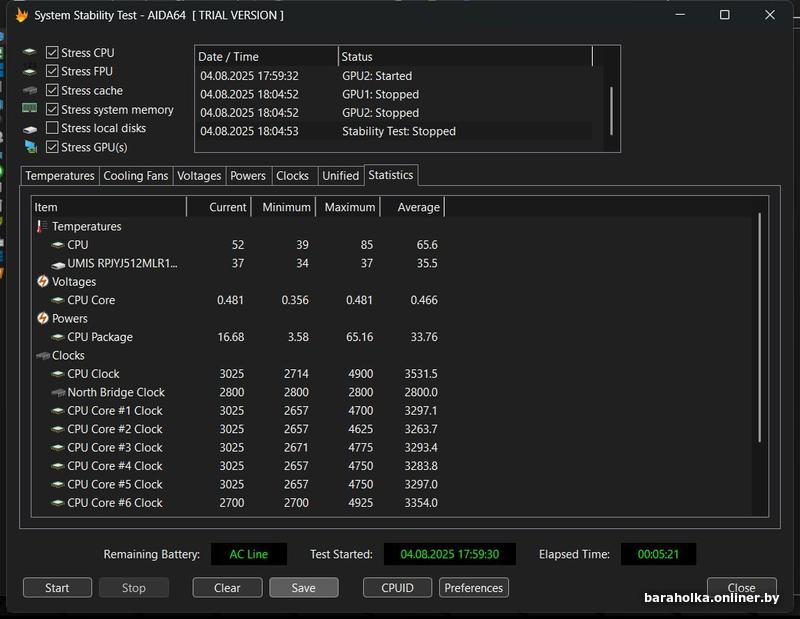Viewport: 800px width, 619px height.
Task: Click the icon of the CPU Clock row
Action: 58,374
